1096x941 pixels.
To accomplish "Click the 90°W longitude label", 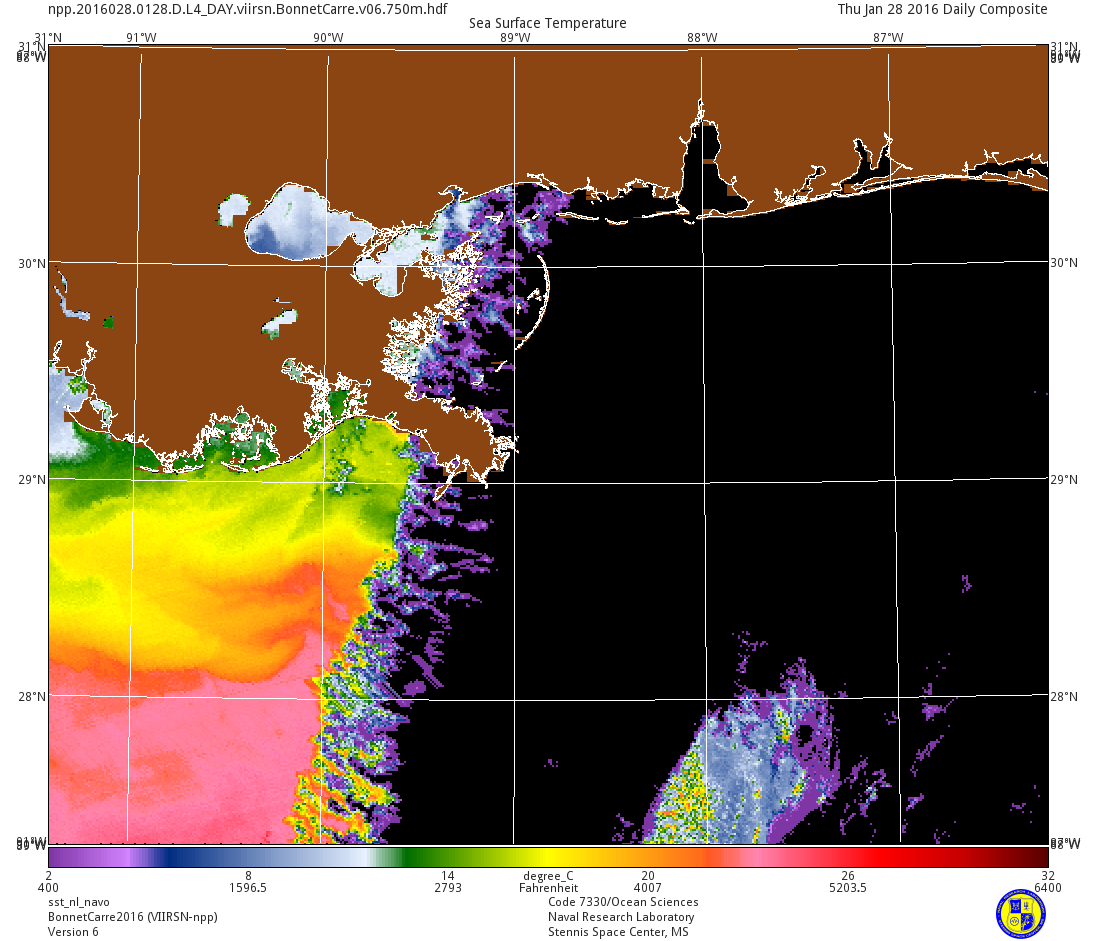I will point(326,38).
